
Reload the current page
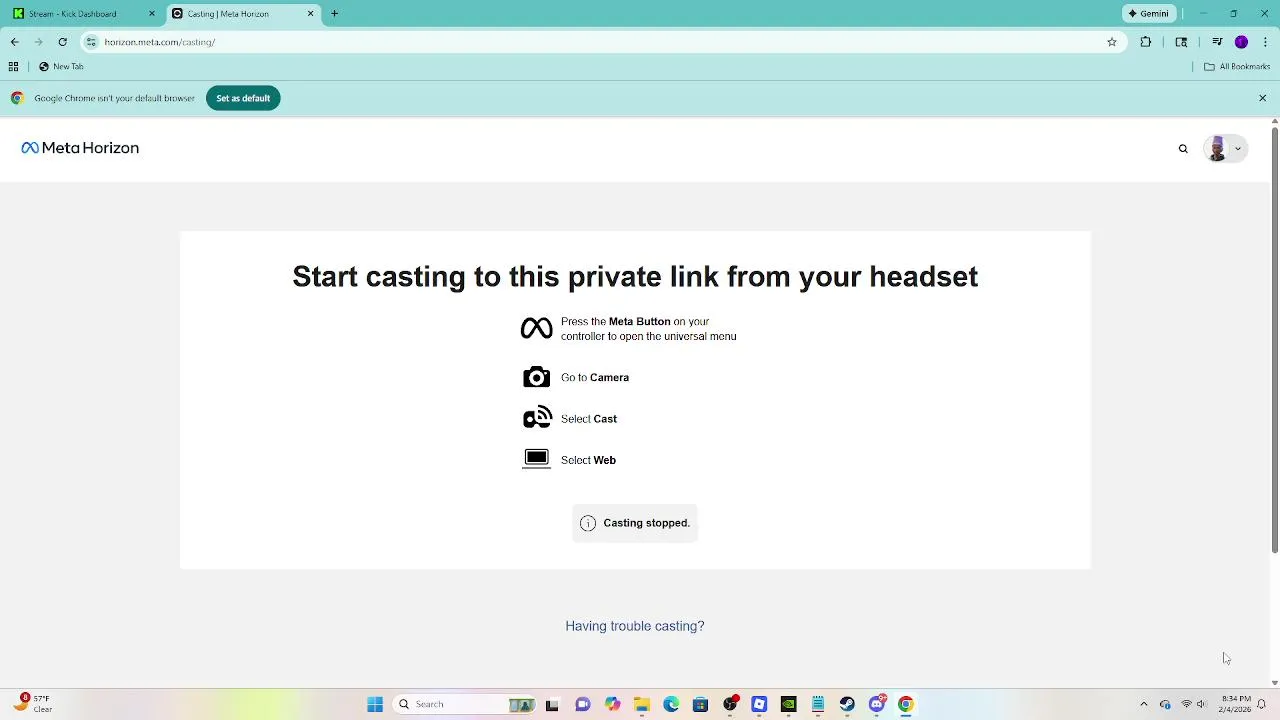tap(62, 42)
